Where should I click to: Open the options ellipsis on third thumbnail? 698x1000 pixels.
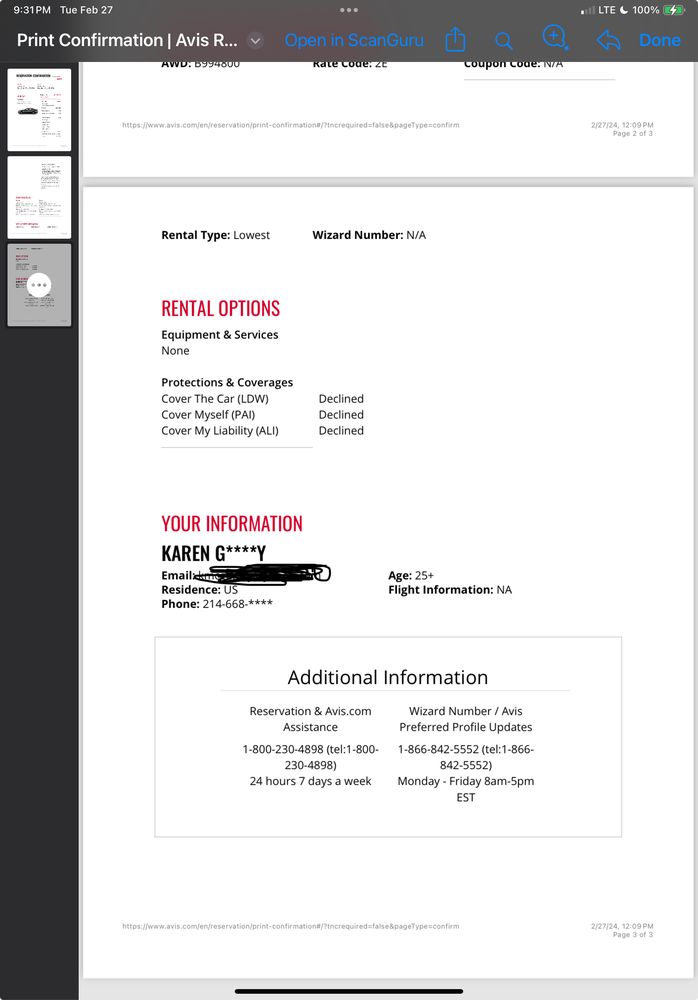tap(39, 284)
